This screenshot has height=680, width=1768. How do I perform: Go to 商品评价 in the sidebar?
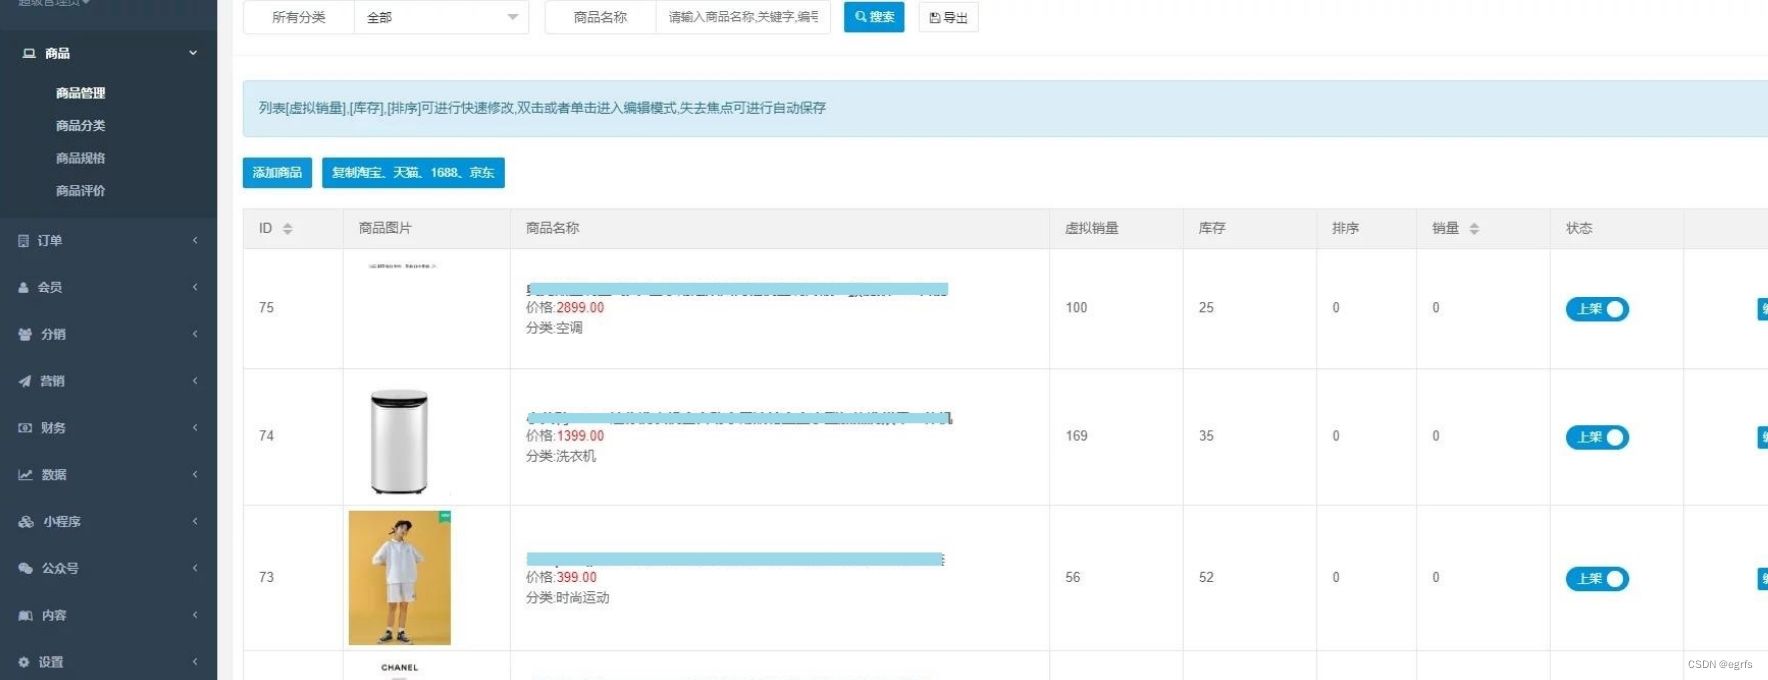pos(80,191)
